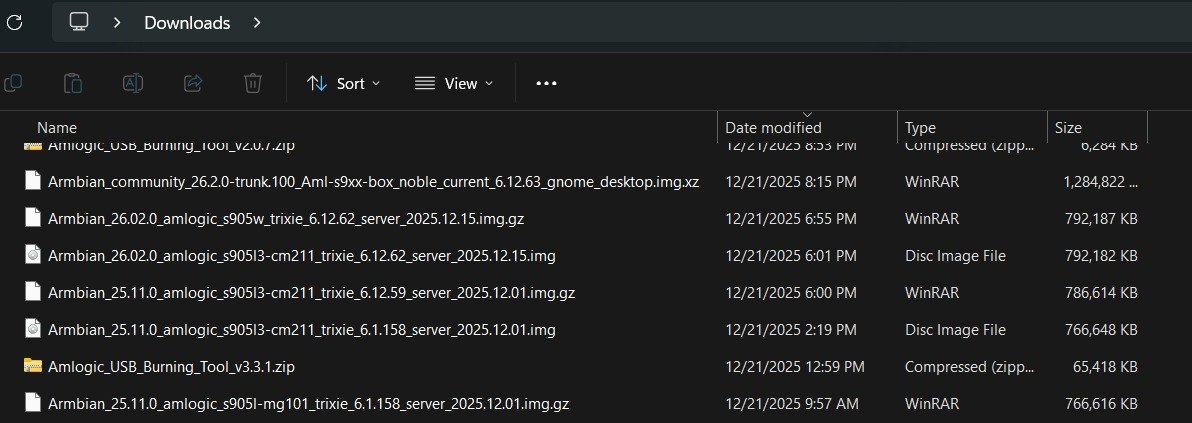Click the Share icon in toolbar
The height and width of the screenshot is (423, 1192).
pos(193,83)
